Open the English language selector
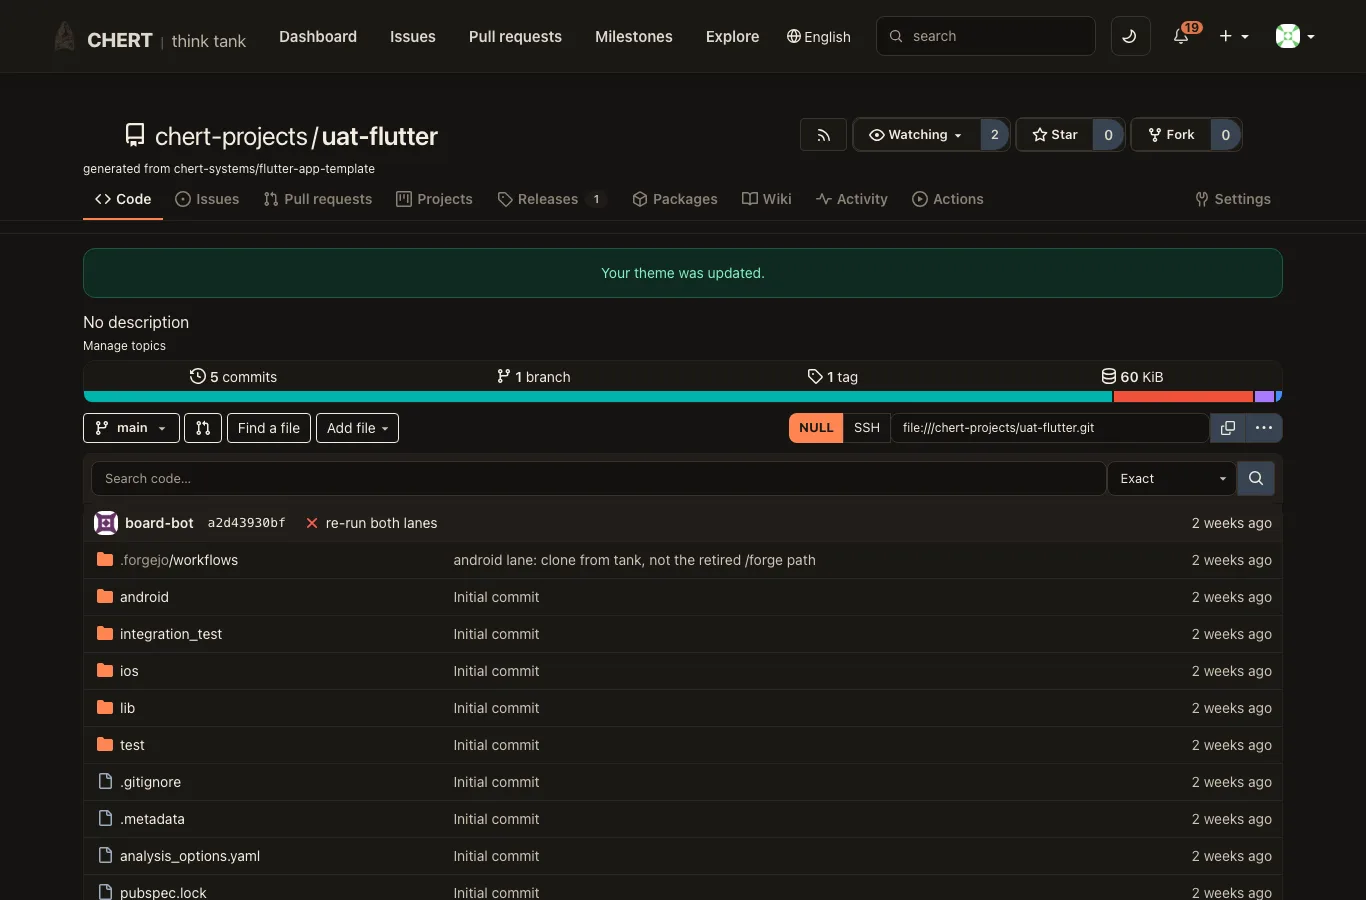Viewport: 1366px width, 900px height. (819, 36)
